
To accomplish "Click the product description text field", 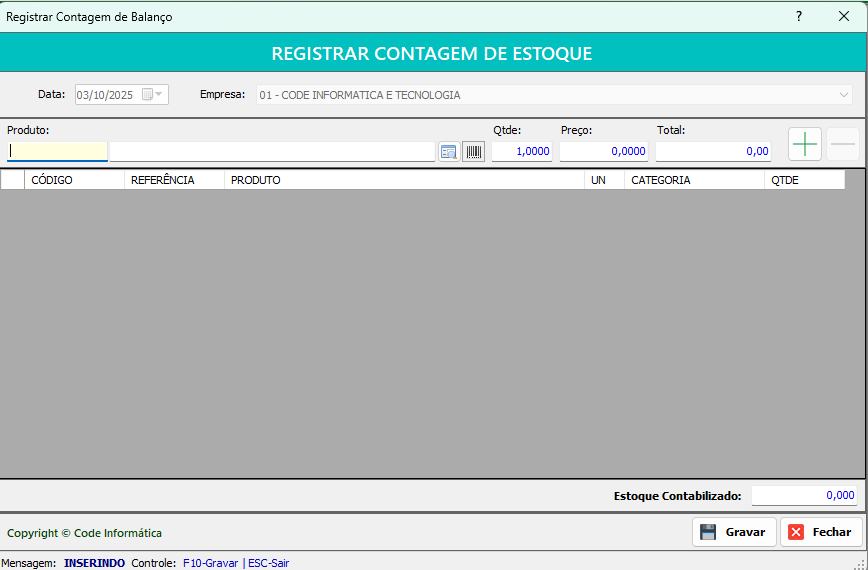I will pyautogui.click(x=272, y=151).
